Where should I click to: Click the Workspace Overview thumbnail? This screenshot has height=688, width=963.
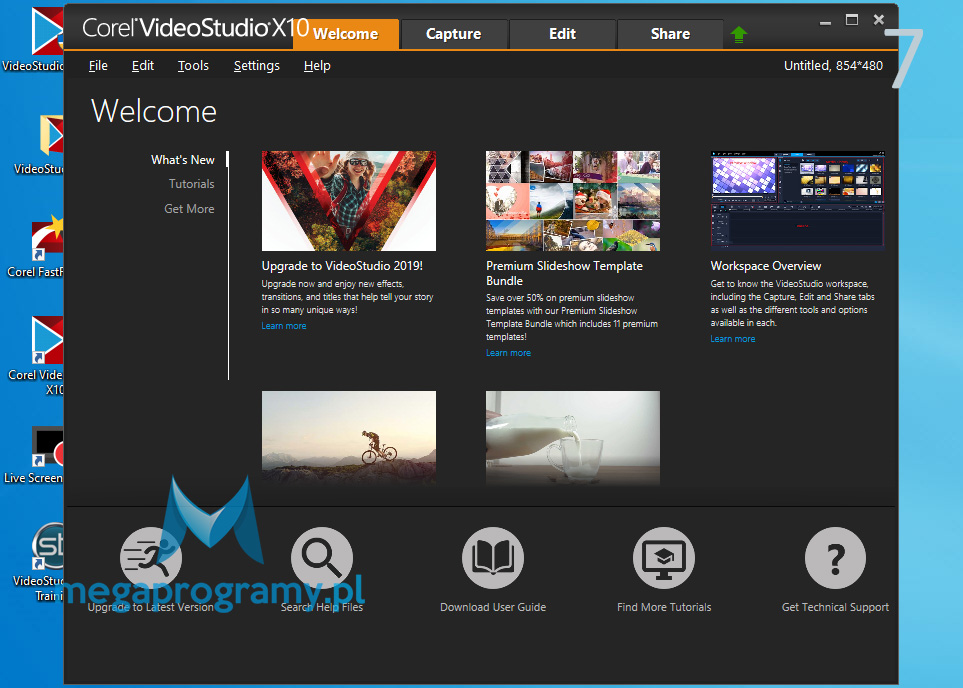798,201
